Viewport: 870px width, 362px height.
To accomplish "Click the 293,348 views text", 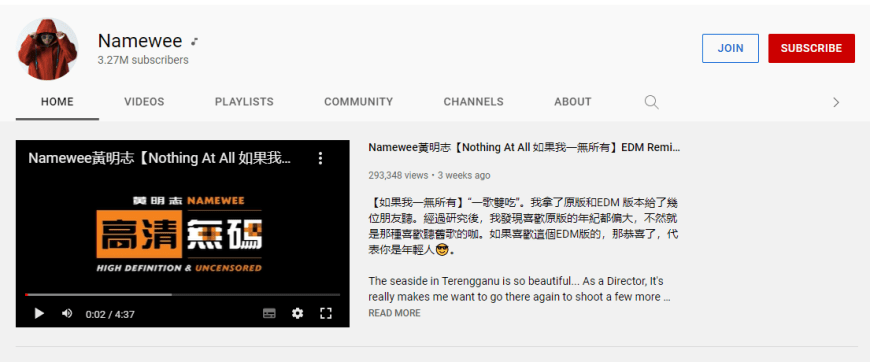I will click(x=398, y=175).
